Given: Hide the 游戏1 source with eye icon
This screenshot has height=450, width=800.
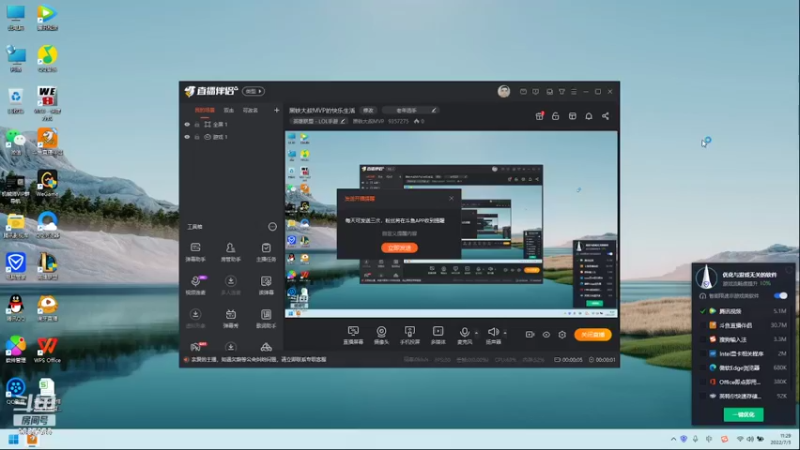Looking at the screenshot, I should [x=187, y=137].
